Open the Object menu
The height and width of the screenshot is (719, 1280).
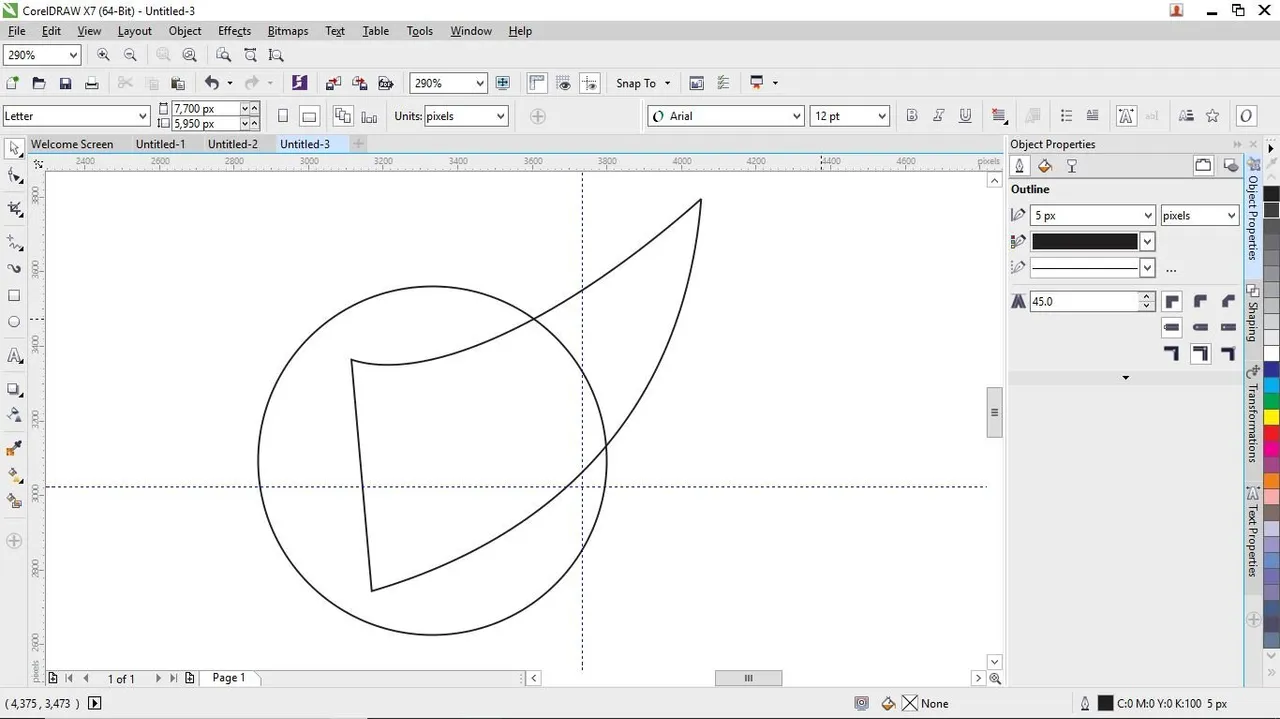(185, 31)
